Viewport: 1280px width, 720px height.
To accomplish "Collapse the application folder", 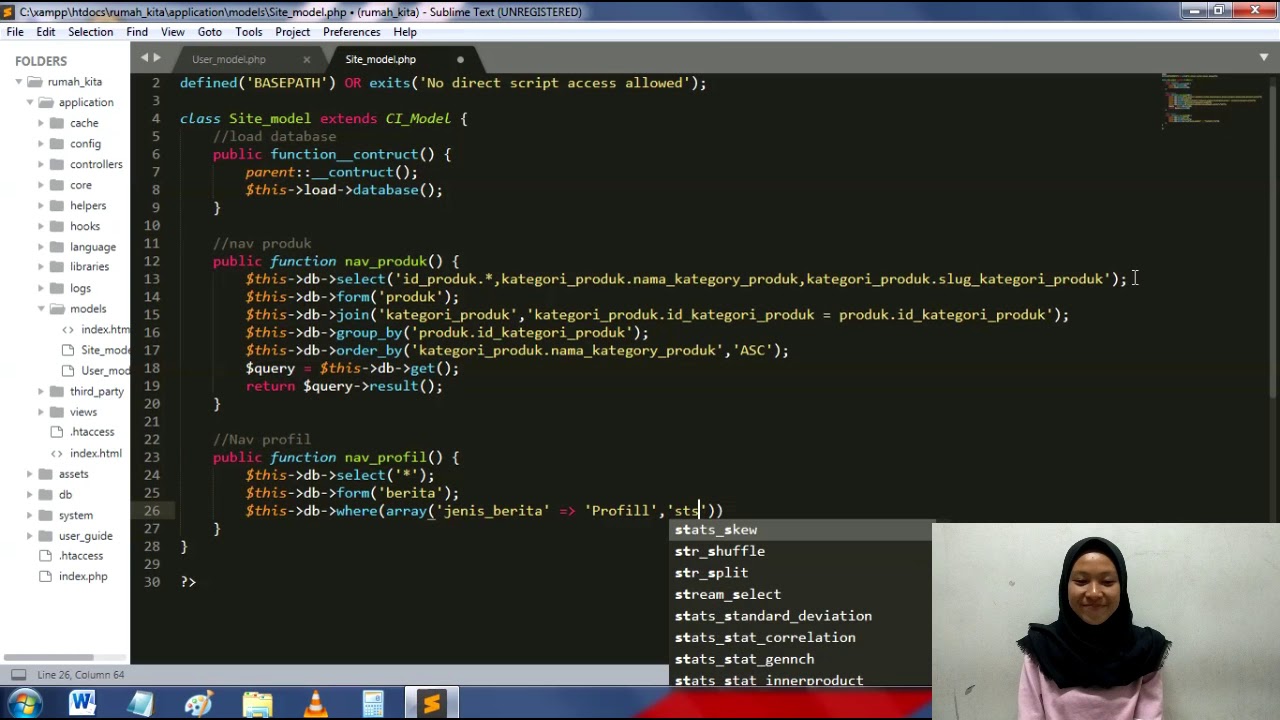I will tap(30, 103).
